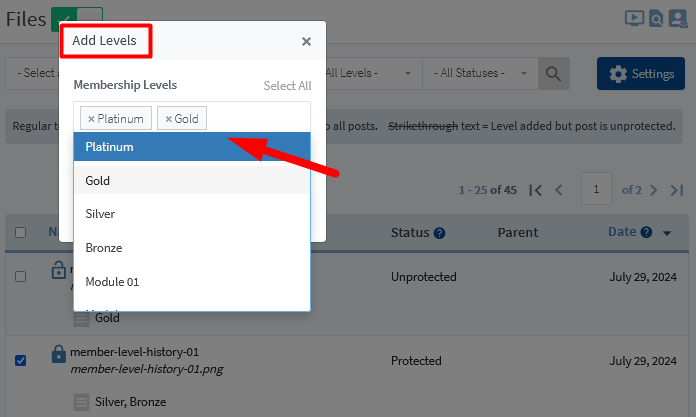Expand the All Statuses filter dropdown
The height and width of the screenshot is (417, 696).
click(480, 73)
